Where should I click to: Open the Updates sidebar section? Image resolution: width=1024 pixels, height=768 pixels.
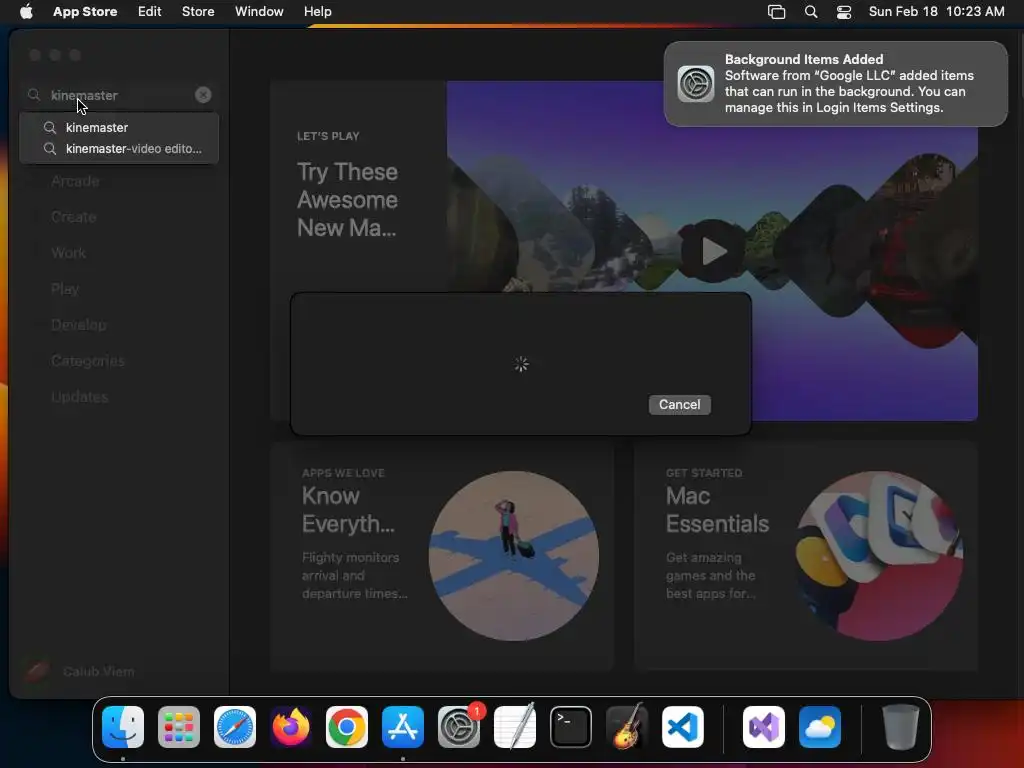pyautogui.click(x=80, y=396)
